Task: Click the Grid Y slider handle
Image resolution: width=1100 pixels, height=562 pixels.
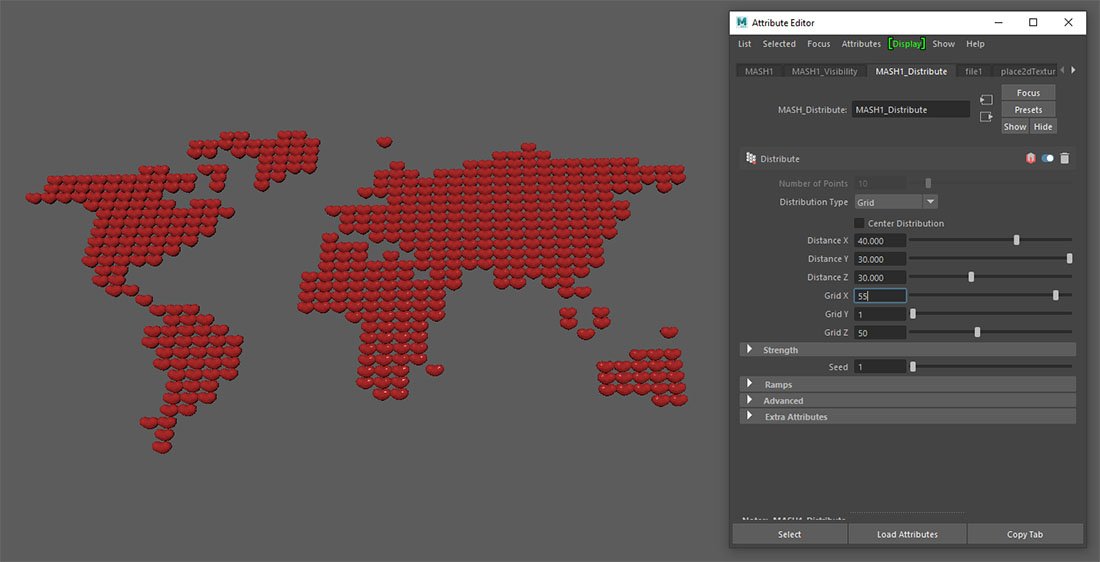Action: click(913, 314)
